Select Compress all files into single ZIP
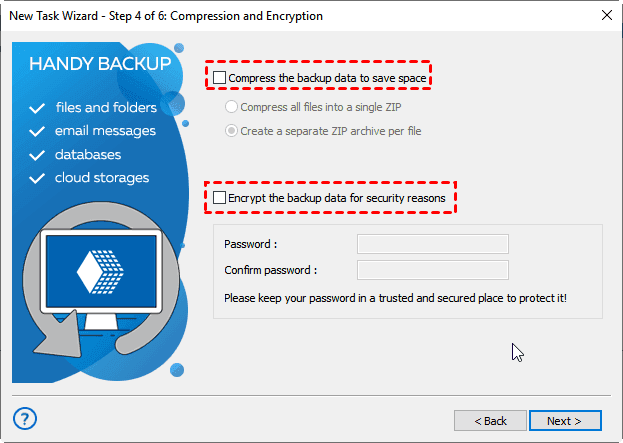623x443 pixels. (x=233, y=107)
